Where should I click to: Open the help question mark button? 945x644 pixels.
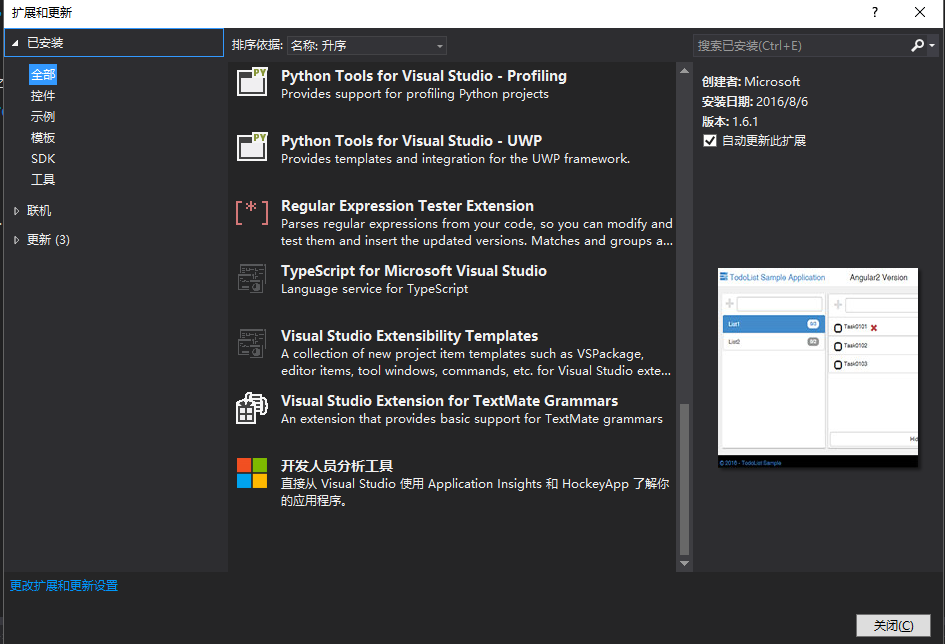point(875,12)
